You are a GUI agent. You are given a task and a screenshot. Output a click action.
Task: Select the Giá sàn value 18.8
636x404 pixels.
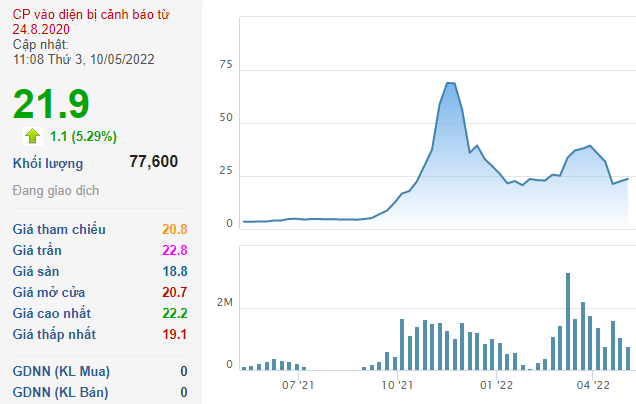coord(175,271)
